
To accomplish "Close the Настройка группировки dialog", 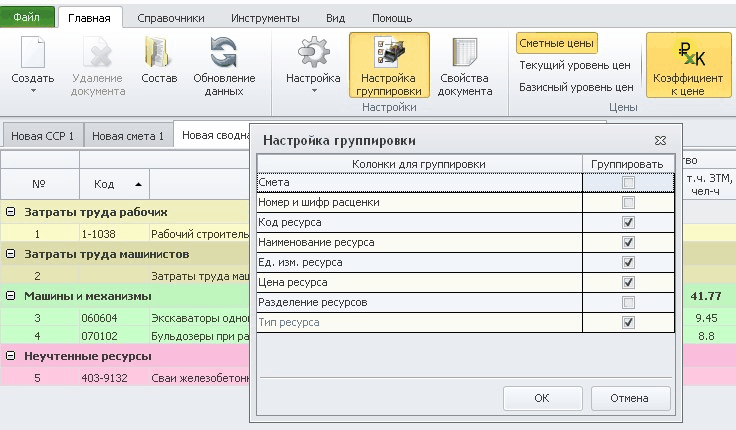I will click(660, 141).
